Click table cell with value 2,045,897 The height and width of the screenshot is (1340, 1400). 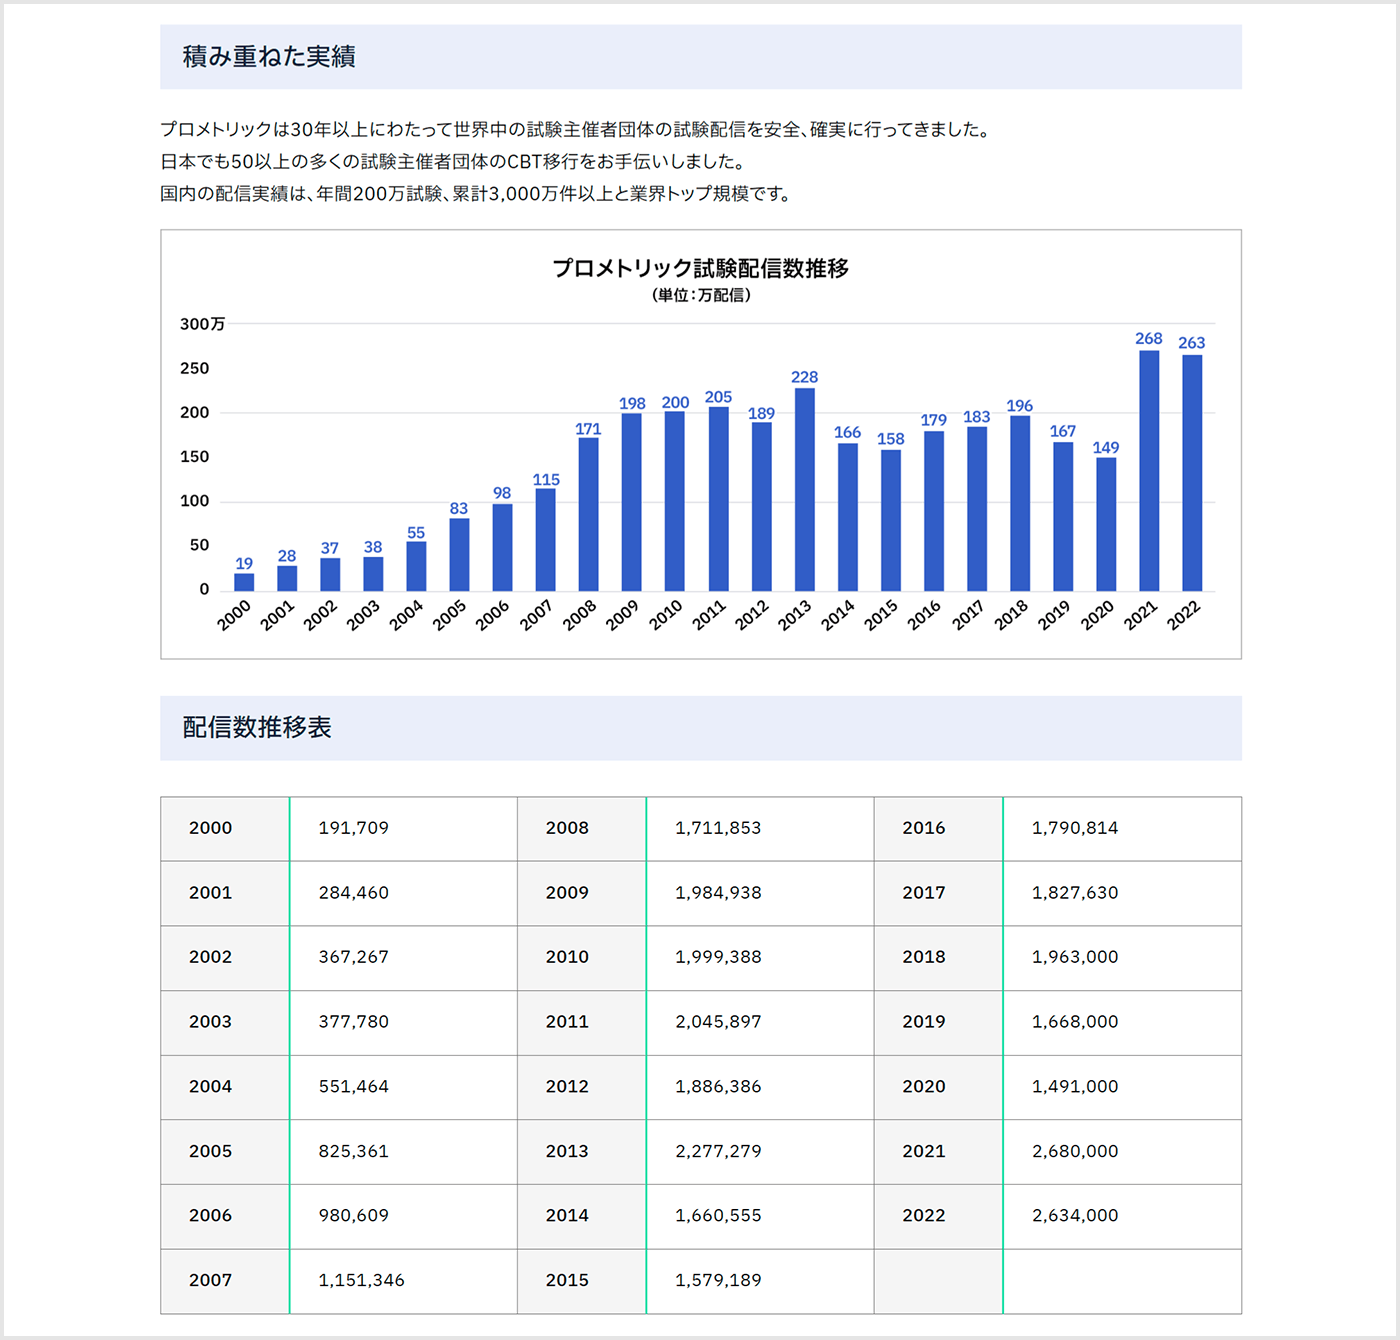(760, 1023)
